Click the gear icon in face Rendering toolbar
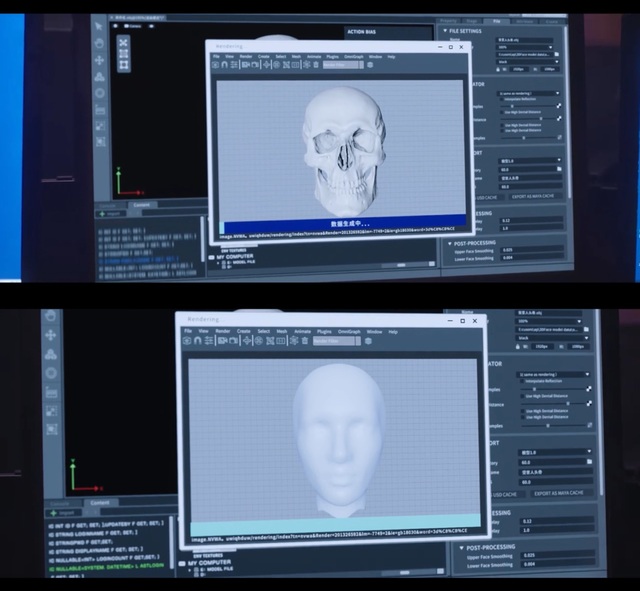 coord(369,341)
